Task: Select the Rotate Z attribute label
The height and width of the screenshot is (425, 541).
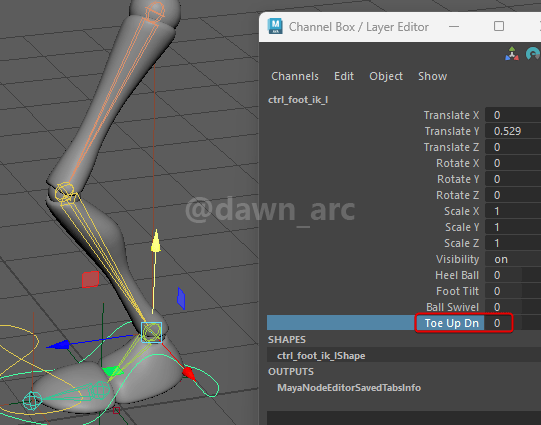Action: (458, 195)
